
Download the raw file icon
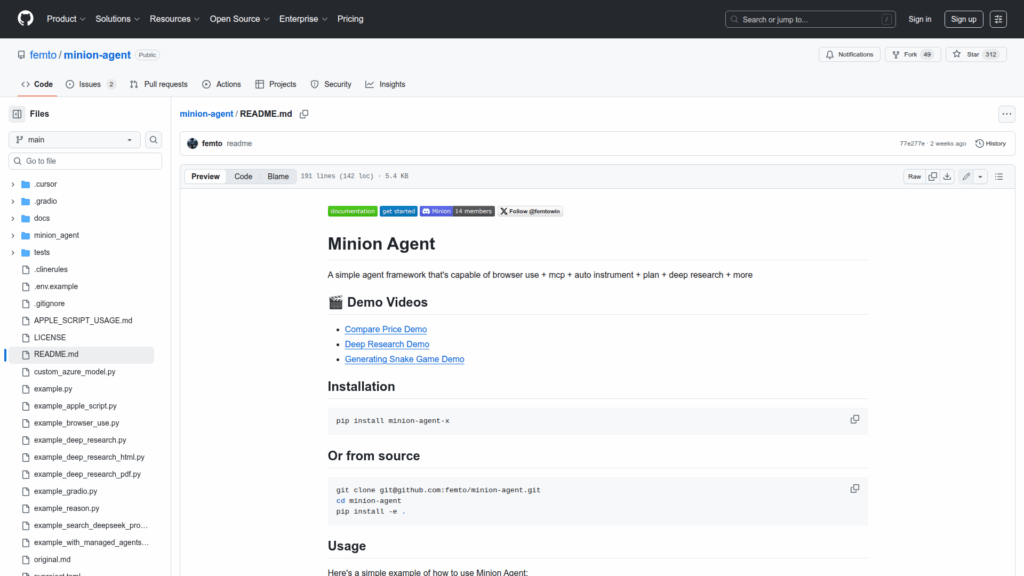coord(947,176)
